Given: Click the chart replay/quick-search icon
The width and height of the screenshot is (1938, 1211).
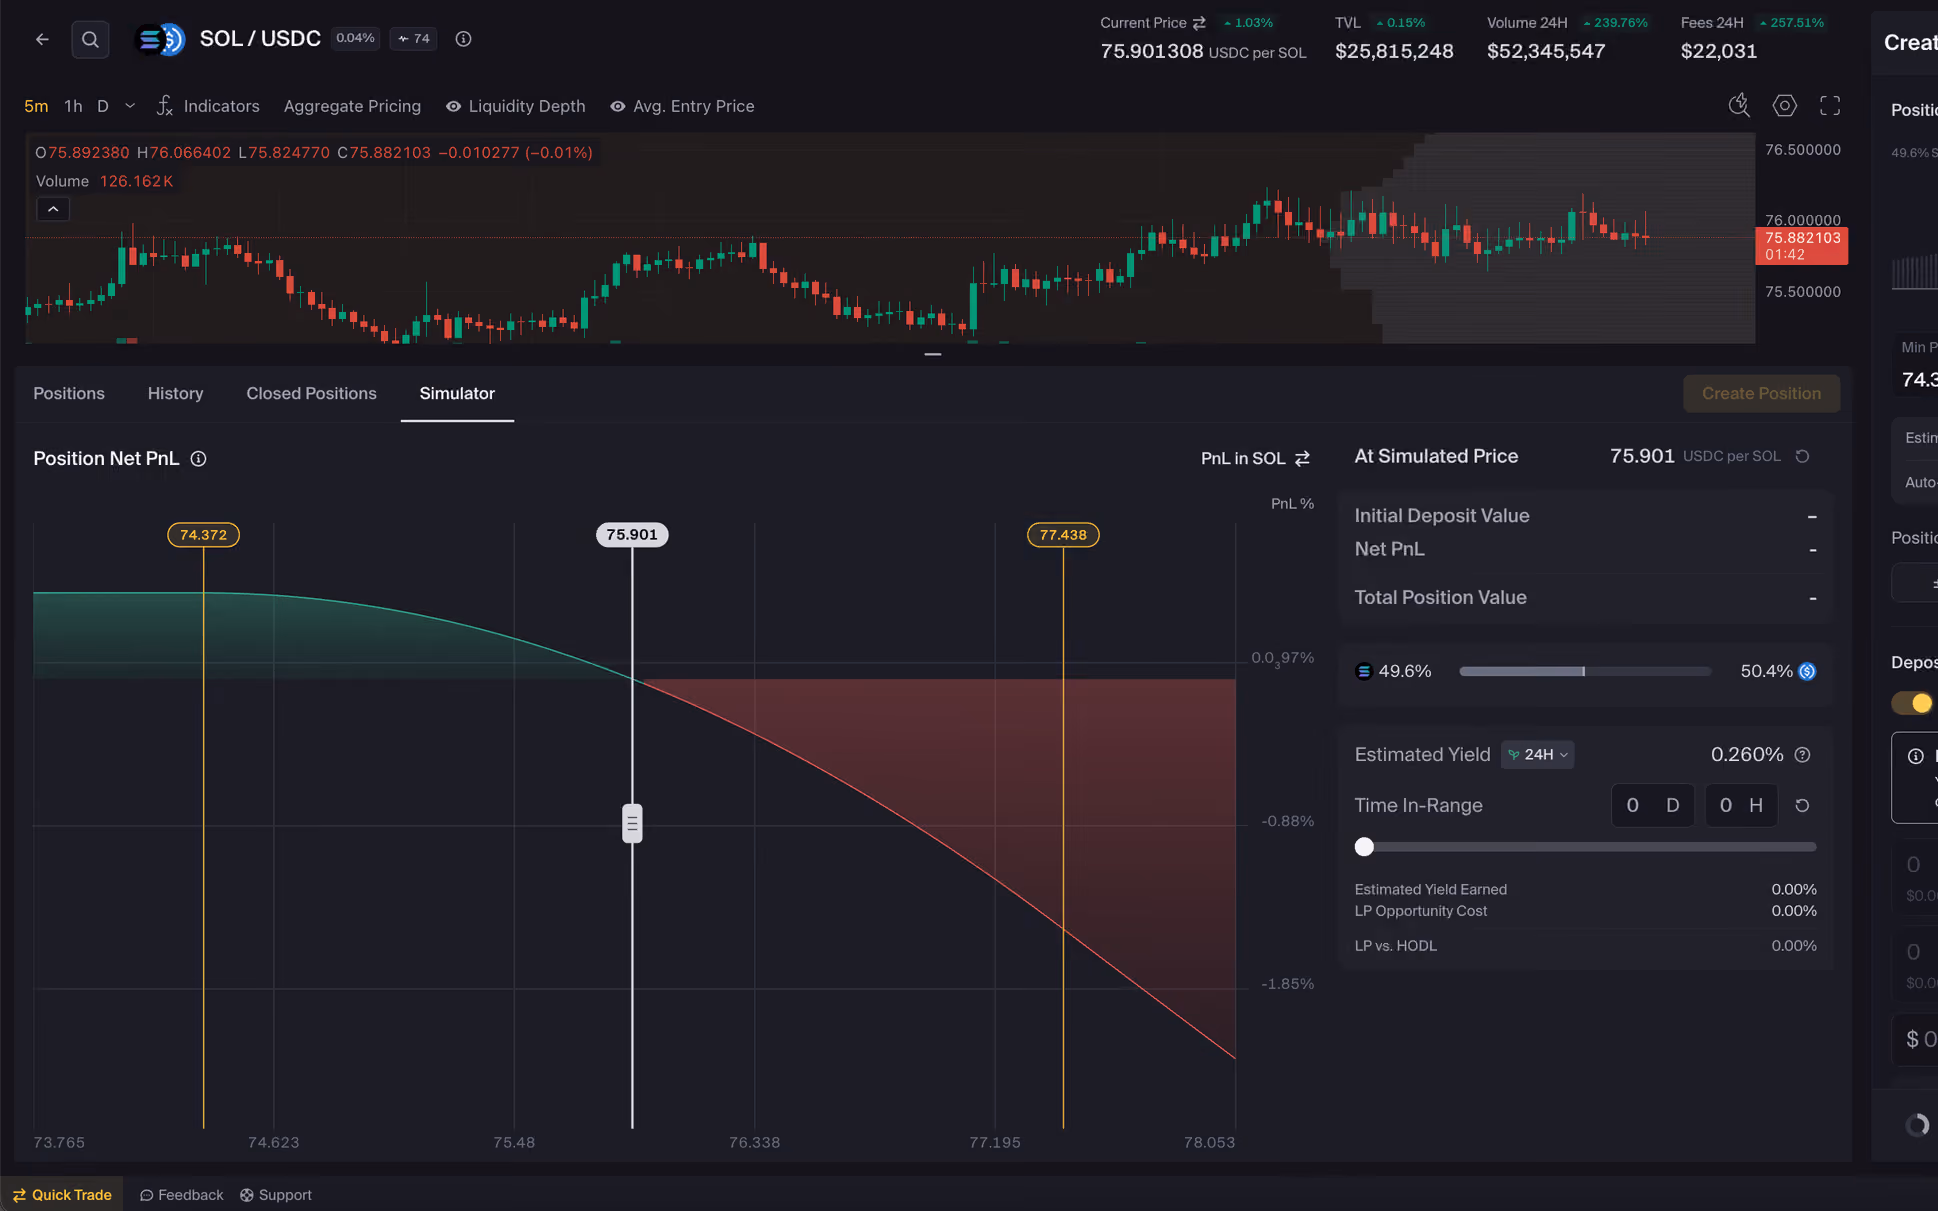Looking at the screenshot, I should click(1739, 106).
